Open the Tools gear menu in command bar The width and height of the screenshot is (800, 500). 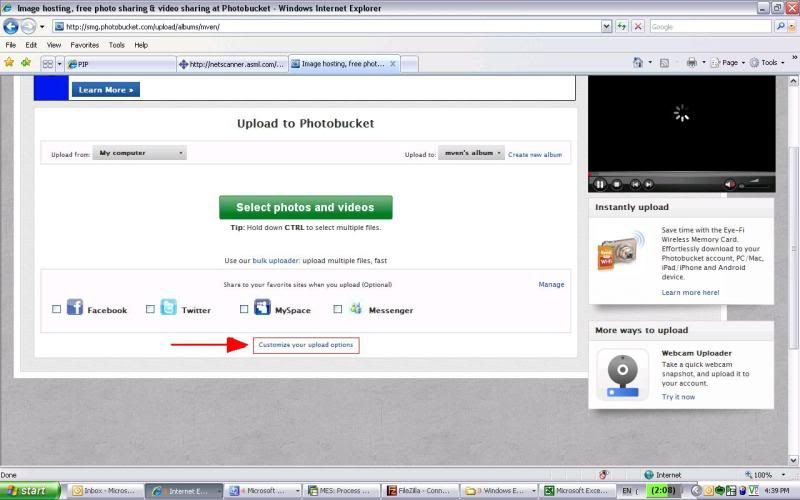pyautogui.click(x=767, y=63)
